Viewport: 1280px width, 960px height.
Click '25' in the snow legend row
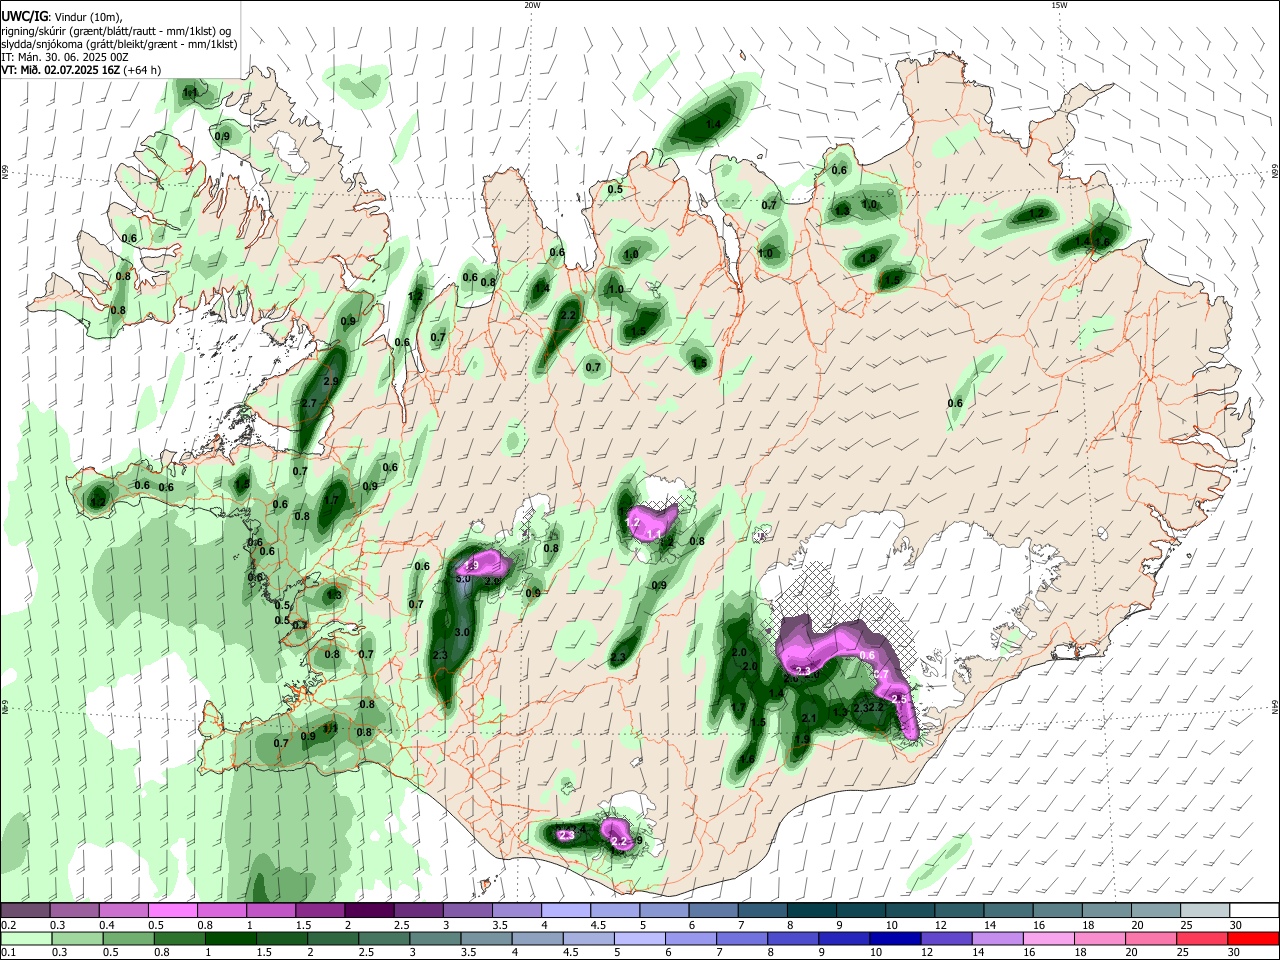point(1185,925)
